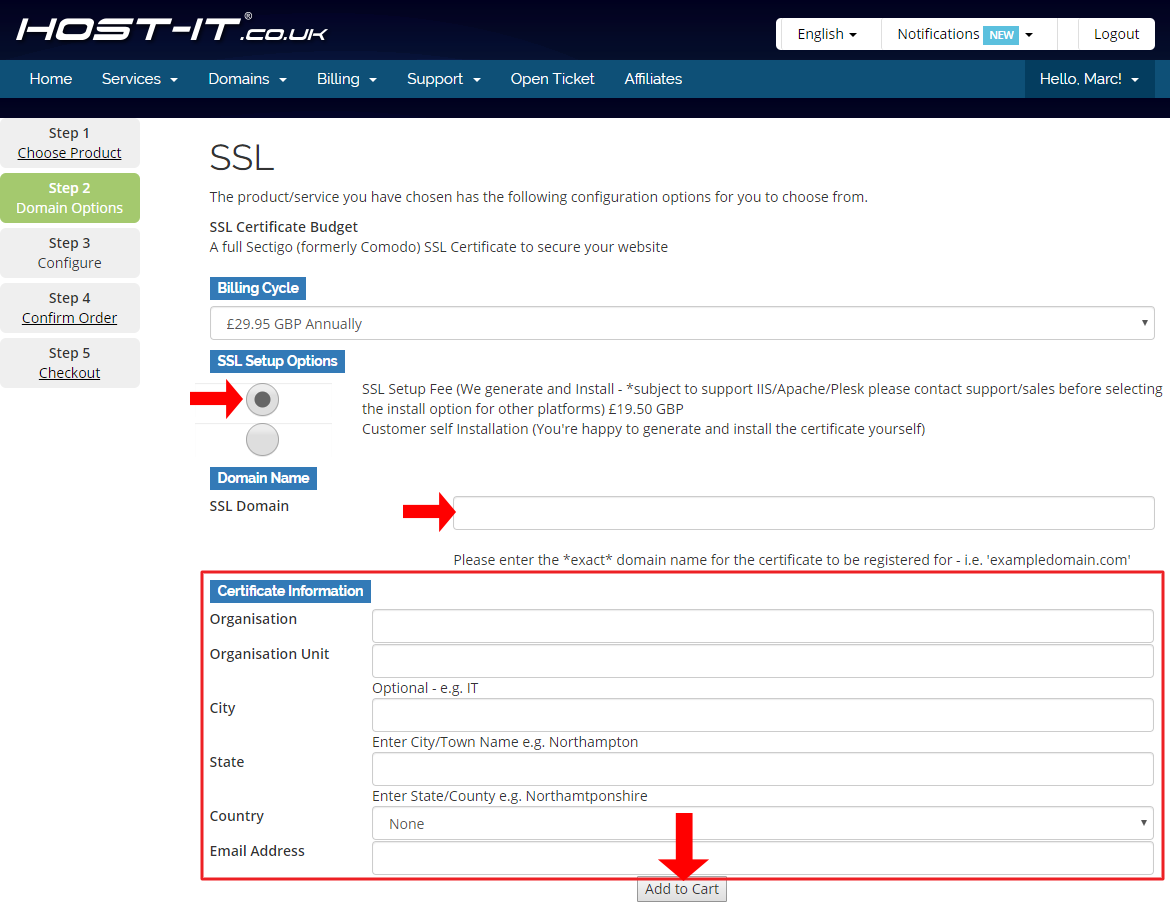Expand the Billing menu

click(347, 79)
